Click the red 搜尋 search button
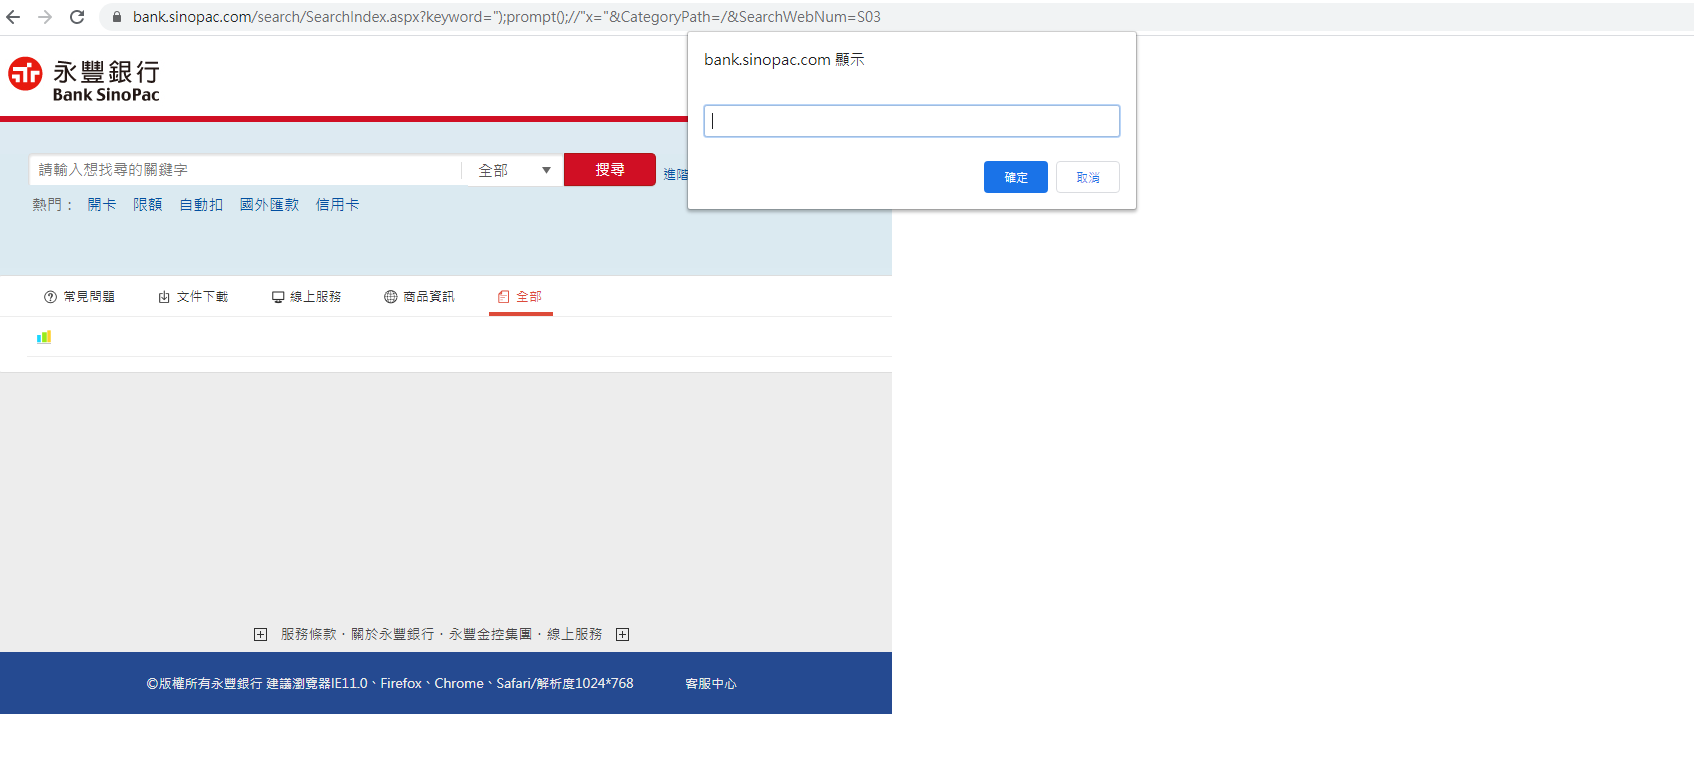 610,170
